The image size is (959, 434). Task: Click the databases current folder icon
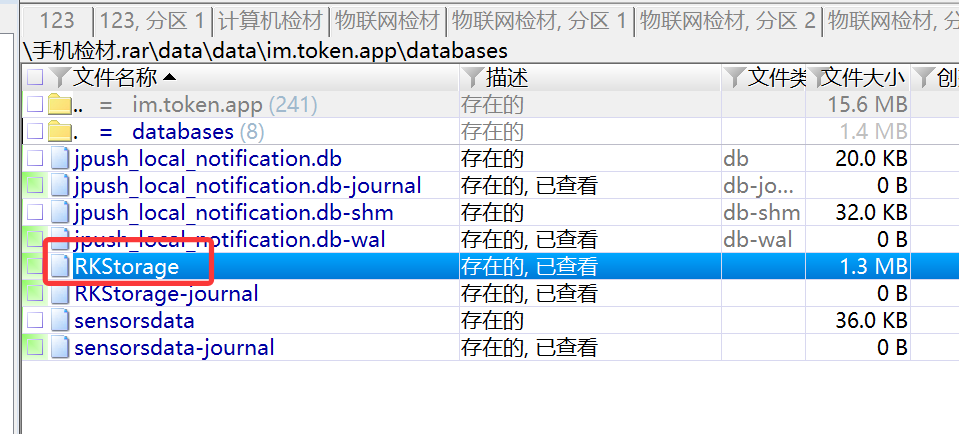click(59, 131)
